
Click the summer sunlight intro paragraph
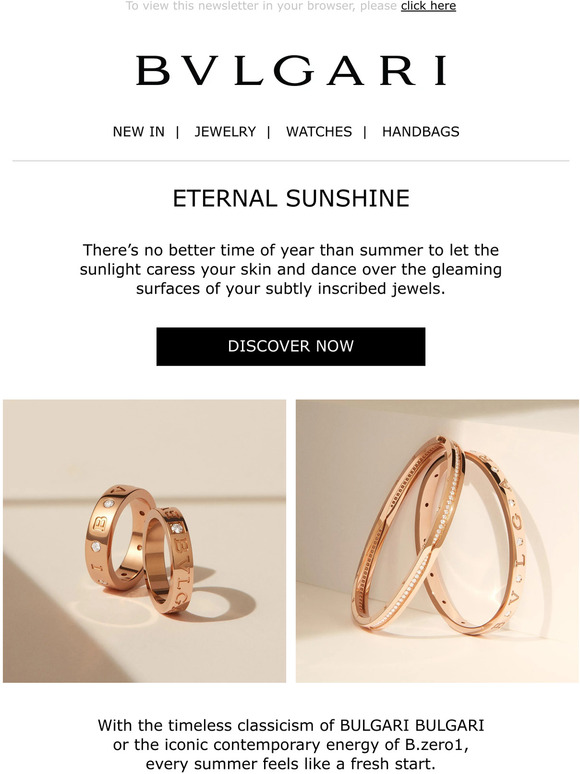291,269
